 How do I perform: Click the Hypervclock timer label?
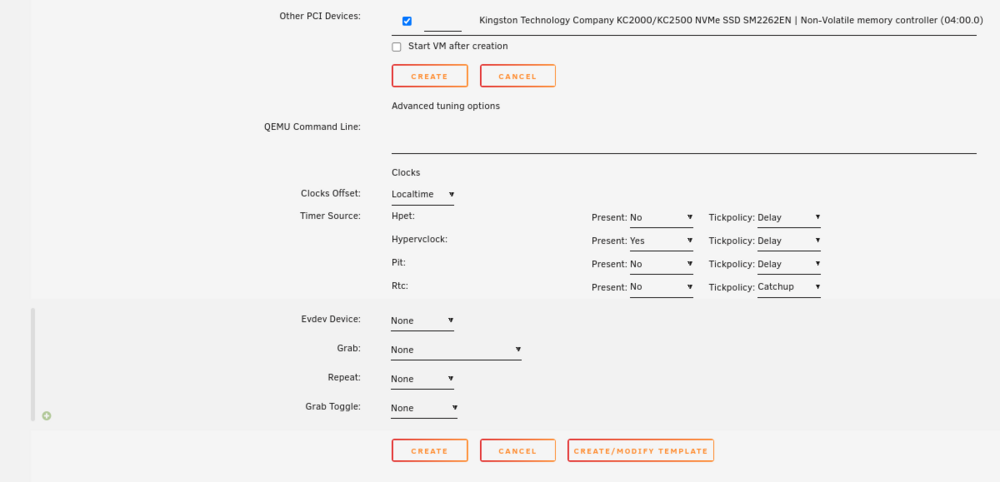[x=420, y=239]
